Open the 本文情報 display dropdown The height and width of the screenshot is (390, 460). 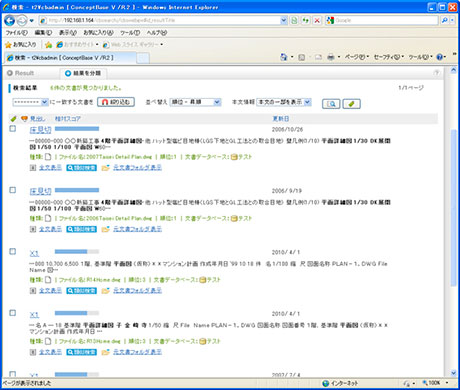(284, 102)
